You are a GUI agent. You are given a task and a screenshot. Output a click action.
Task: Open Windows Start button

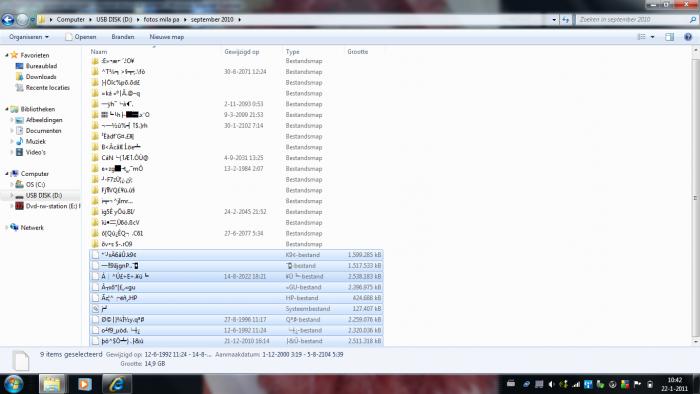(x=13, y=384)
